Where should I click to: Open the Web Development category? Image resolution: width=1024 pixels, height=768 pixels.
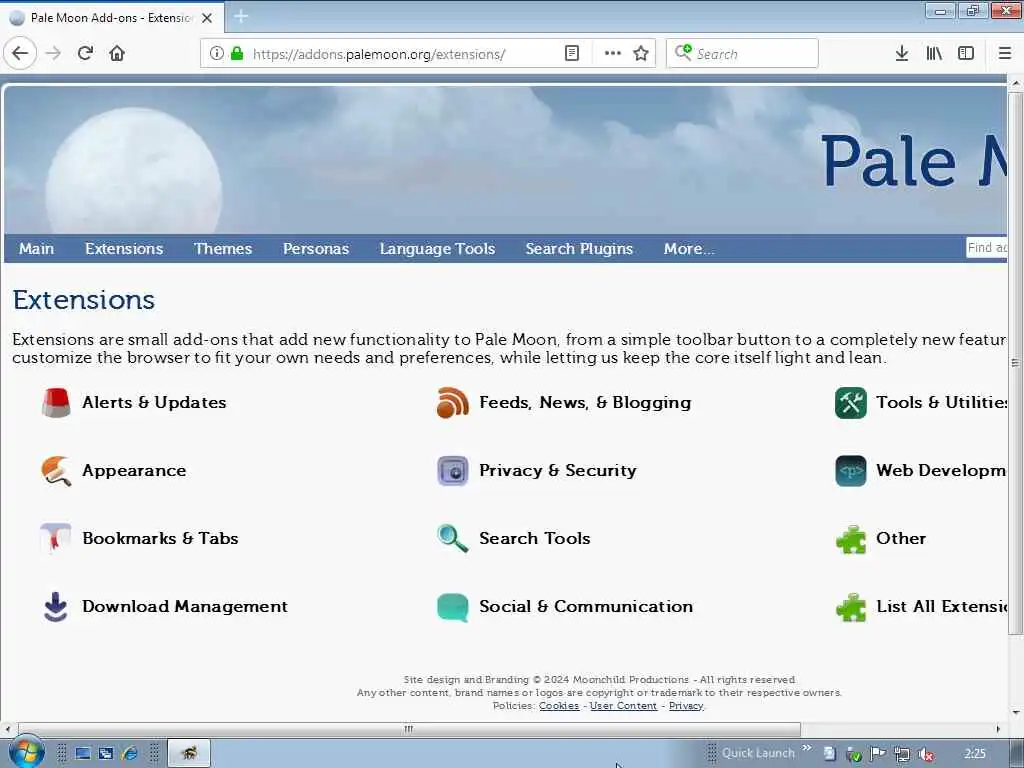tap(941, 470)
